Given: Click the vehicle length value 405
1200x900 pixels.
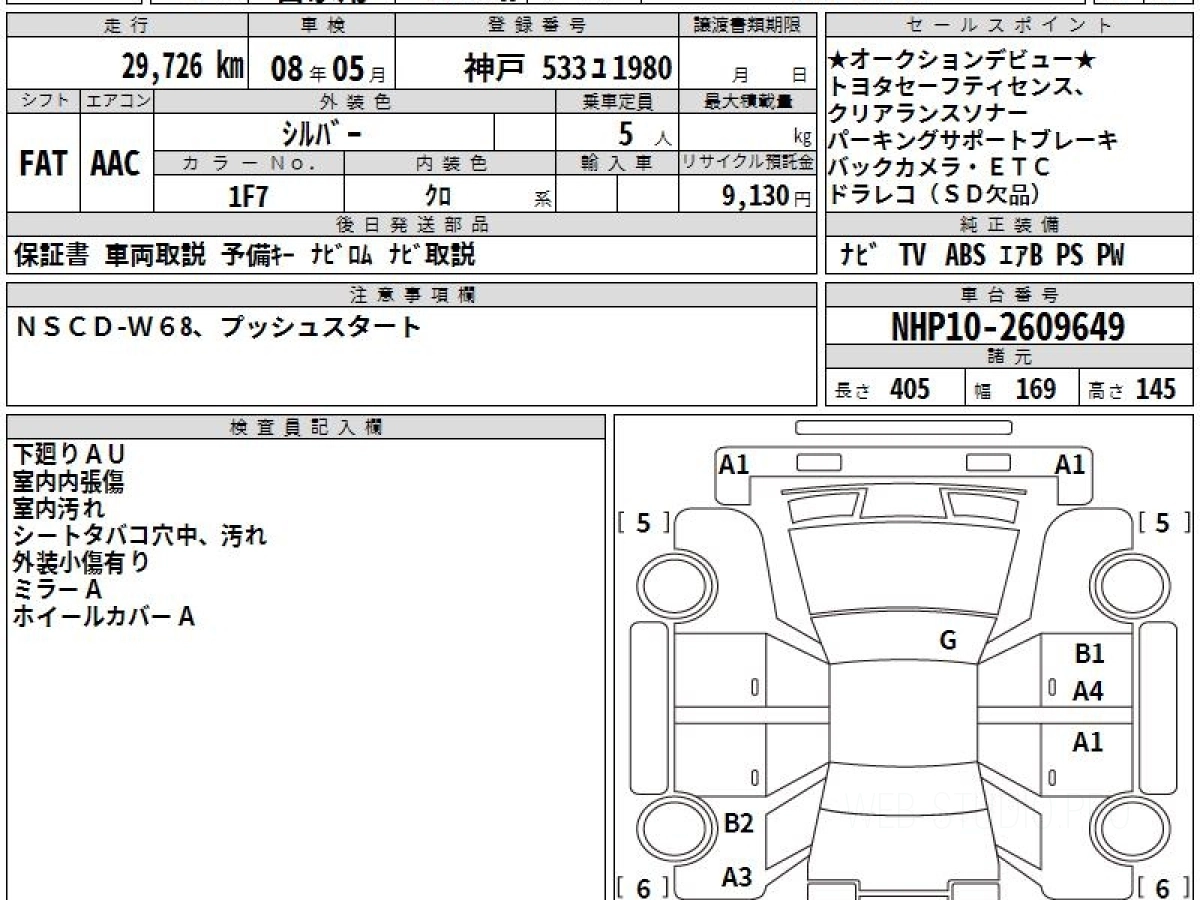Looking at the screenshot, I should 909,389.
